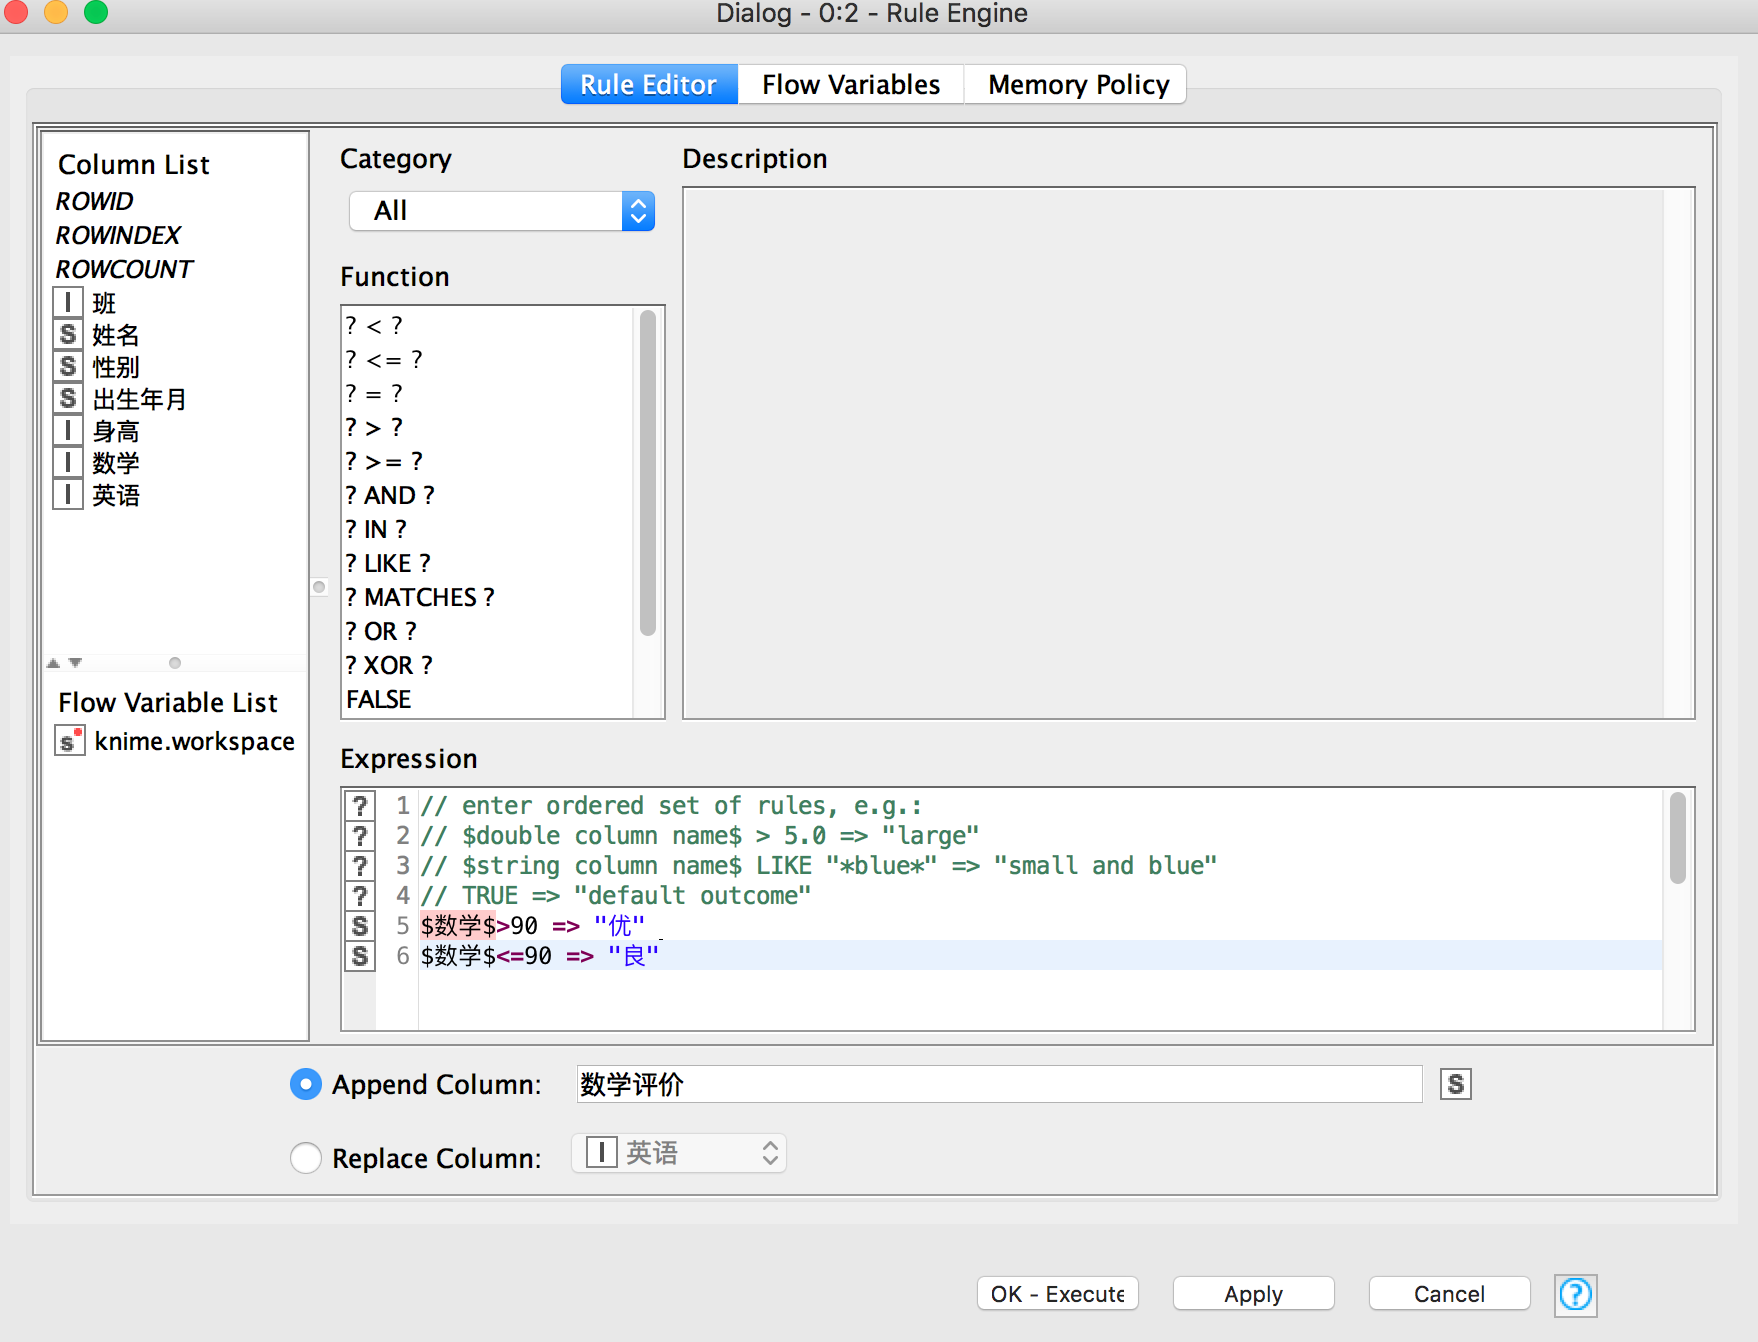
Task: Open the Replace Column 英语 dropdown
Action: tap(679, 1153)
